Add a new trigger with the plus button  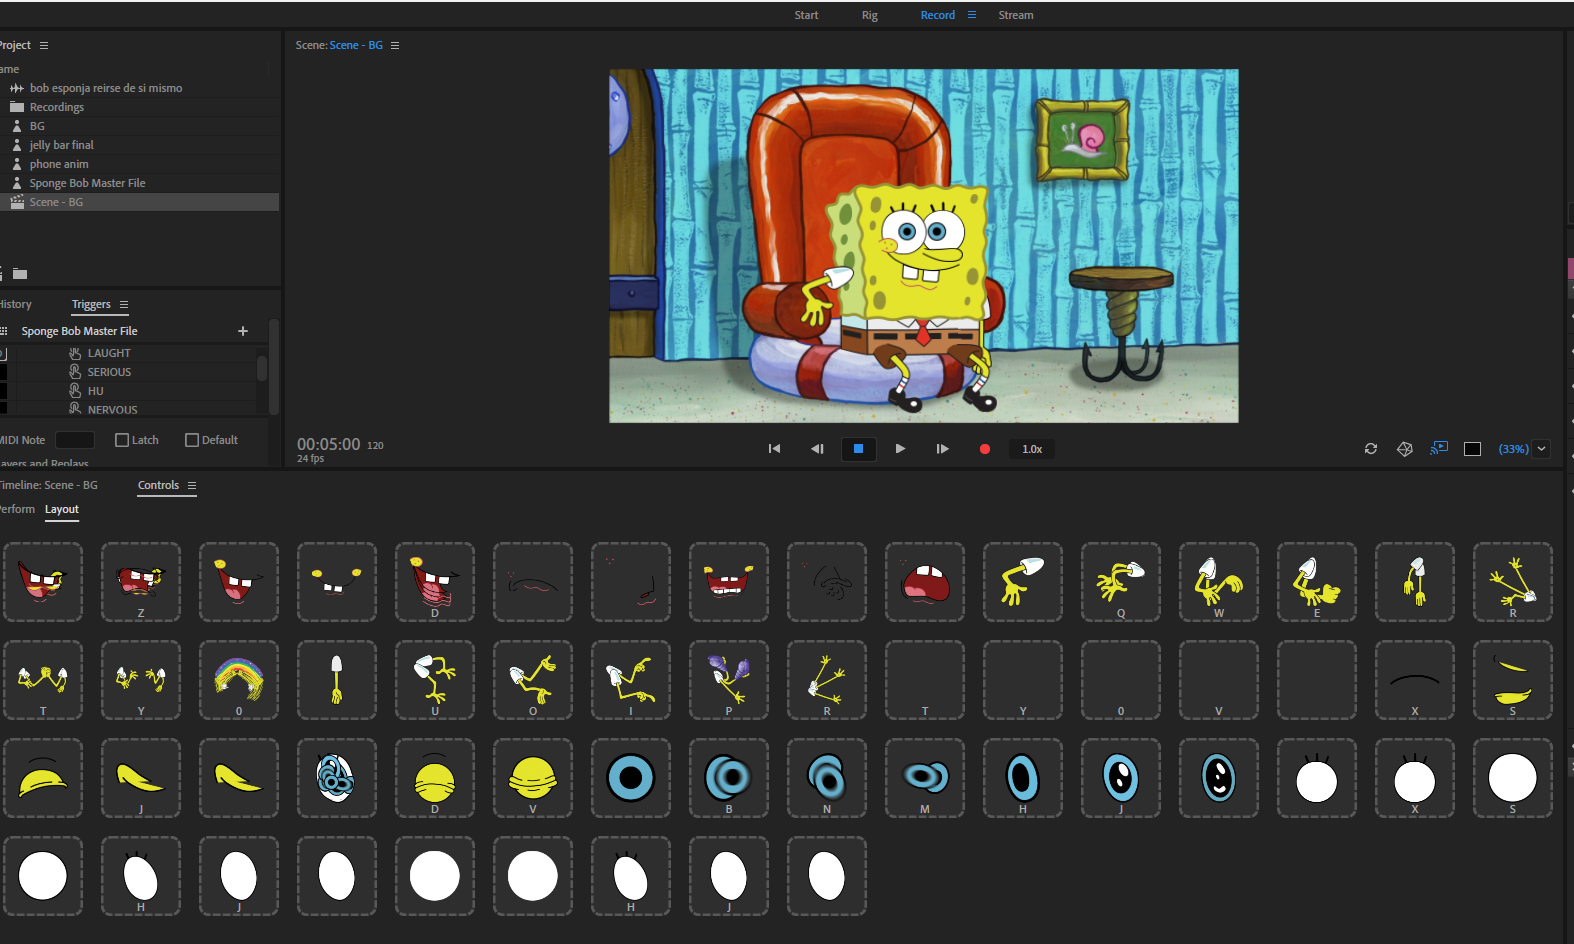click(x=243, y=331)
